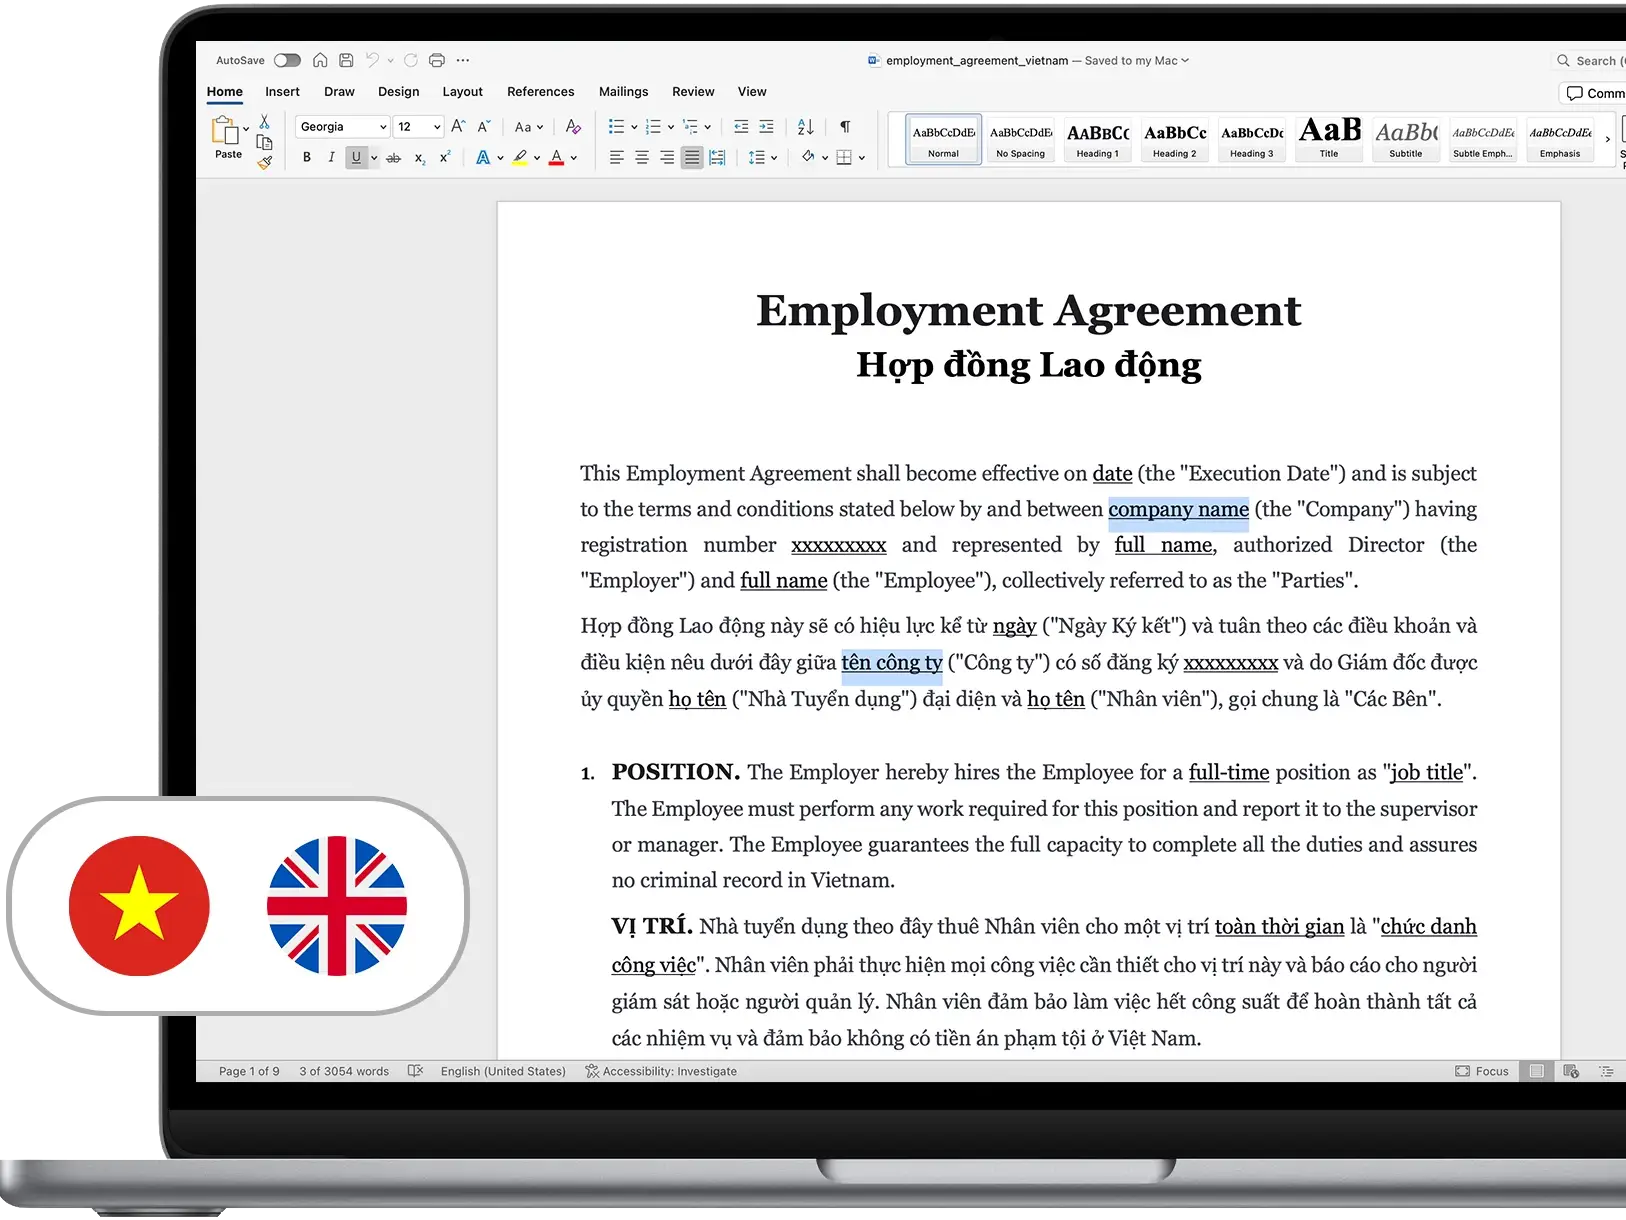The image size is (1626, 1220).
Task: Apply the yellow text highlight color
Action: coord(520,157)
